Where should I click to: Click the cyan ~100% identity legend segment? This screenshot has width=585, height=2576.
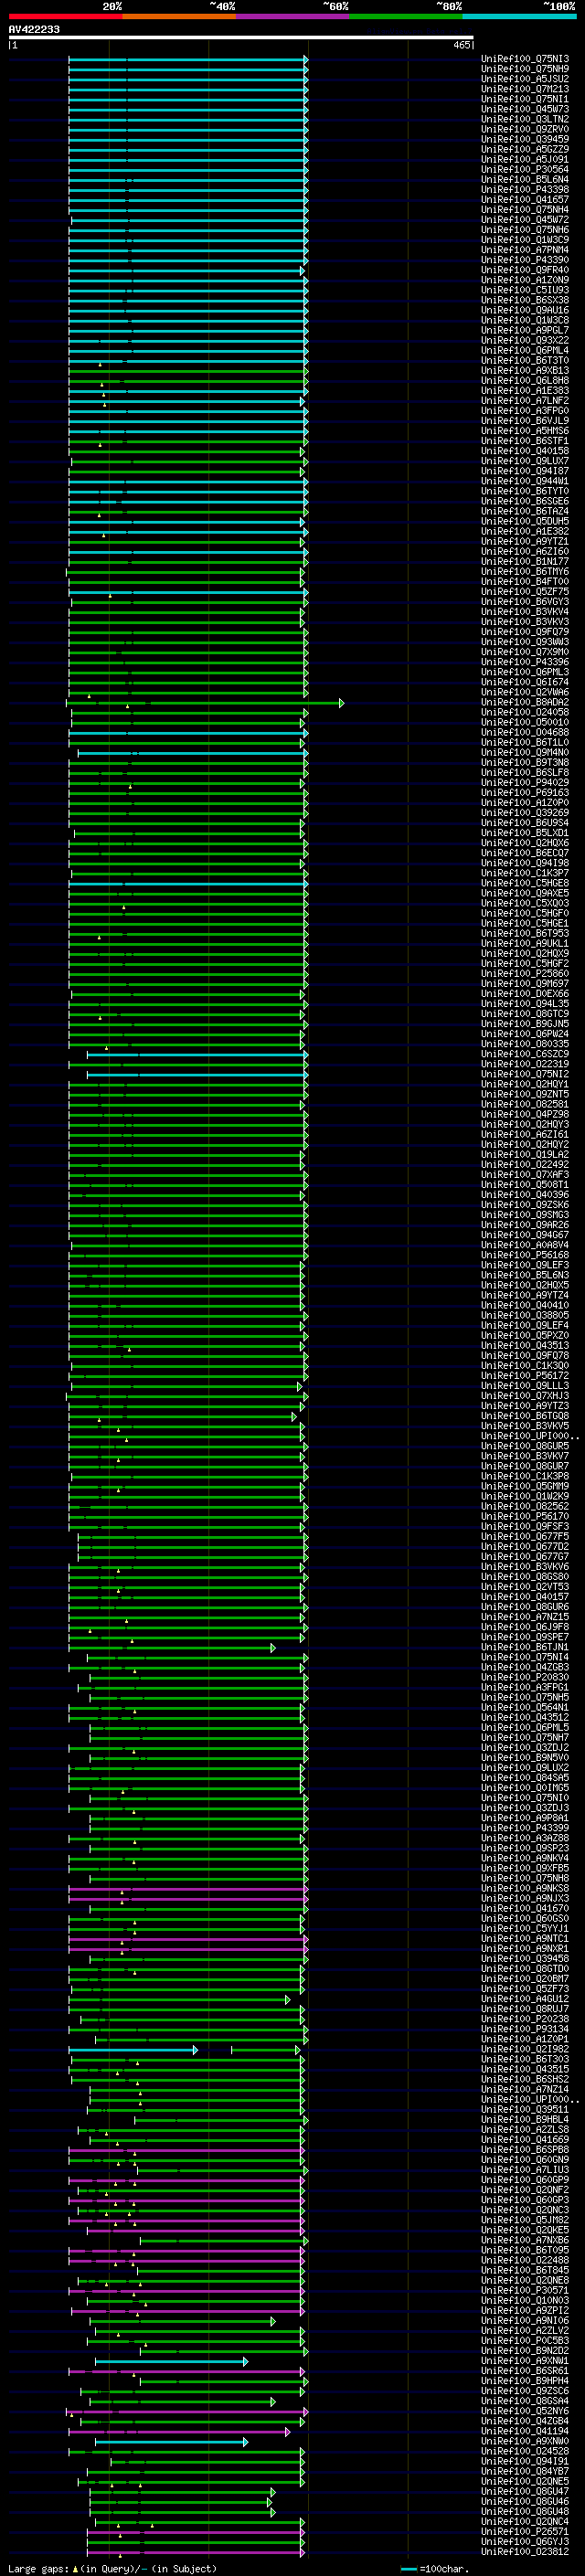pos(519,16)
